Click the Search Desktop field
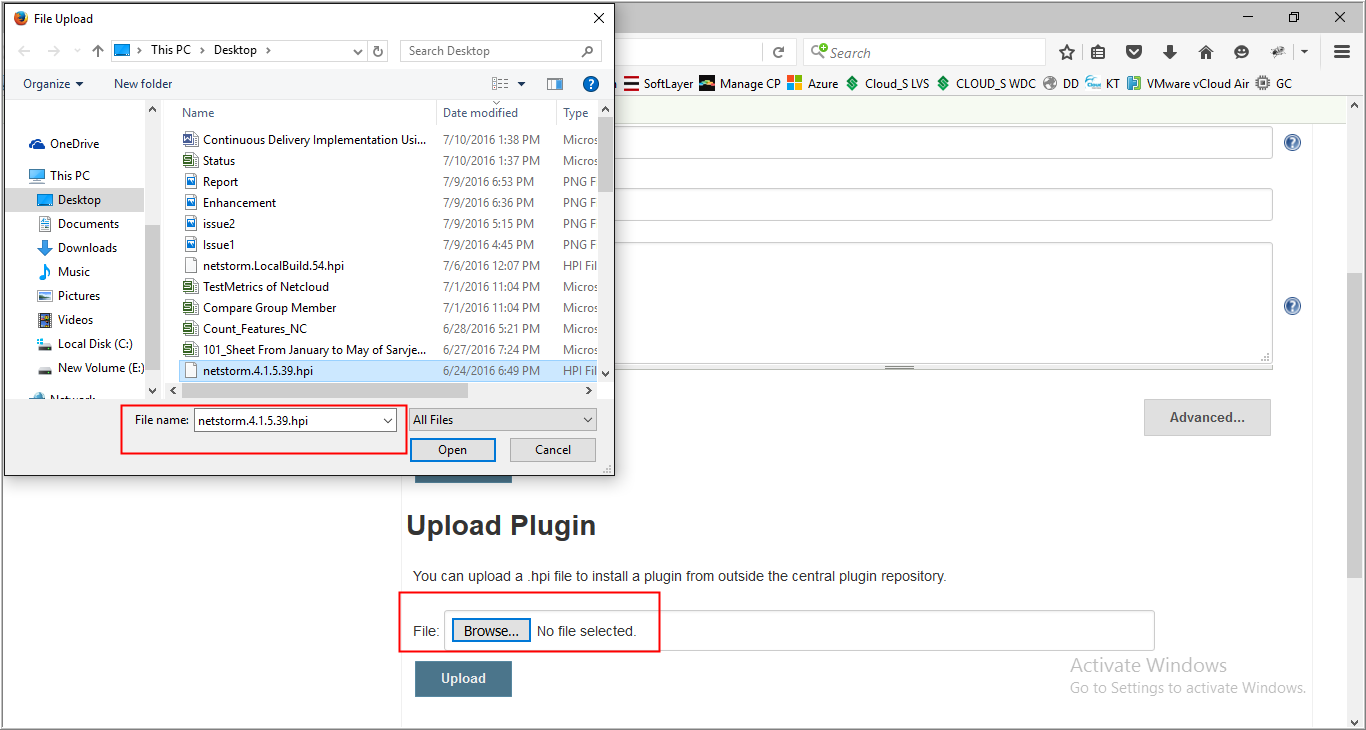The height and width of the screenshot is (730, 1366). point(490,50)
